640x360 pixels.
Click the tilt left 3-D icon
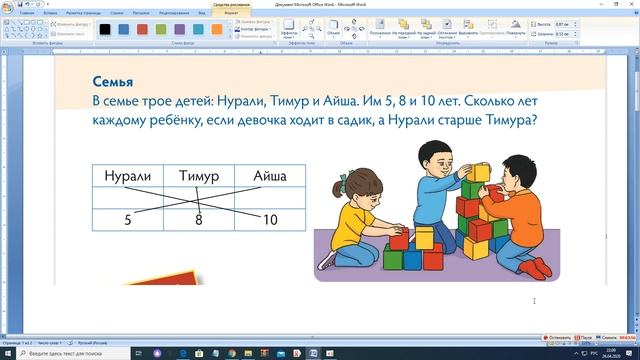coord(347,29)
